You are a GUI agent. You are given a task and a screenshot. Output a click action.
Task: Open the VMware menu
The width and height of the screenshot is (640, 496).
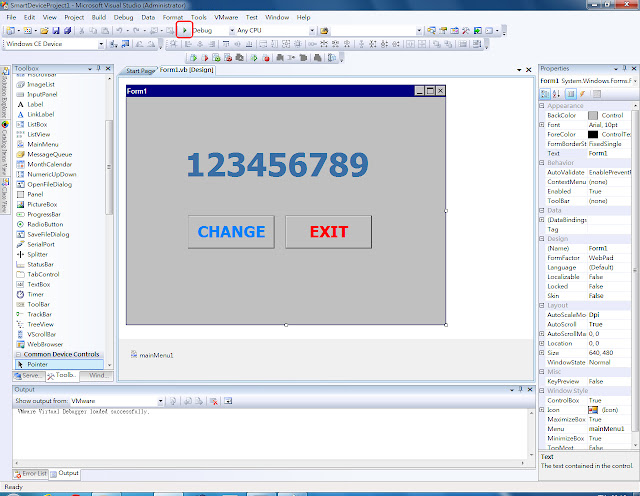pyautogui.click(x=226, y=17)
